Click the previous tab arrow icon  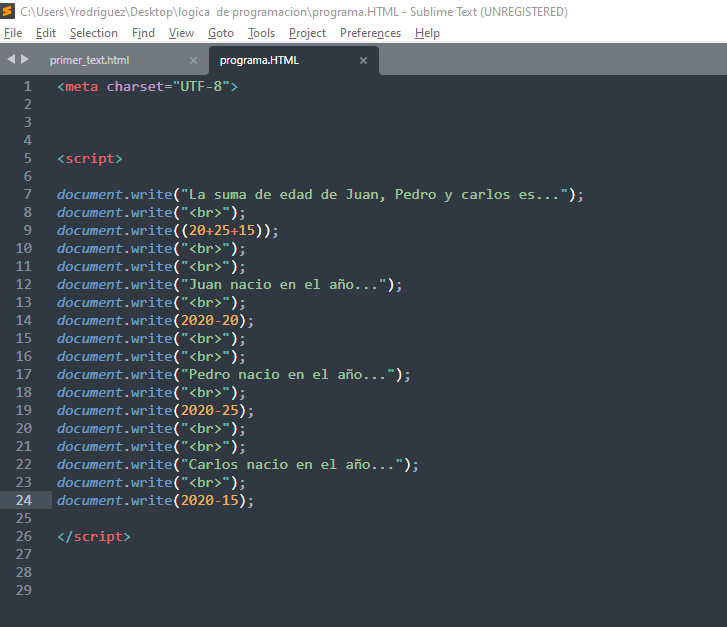pyautogui.click(x=11, y=59)
